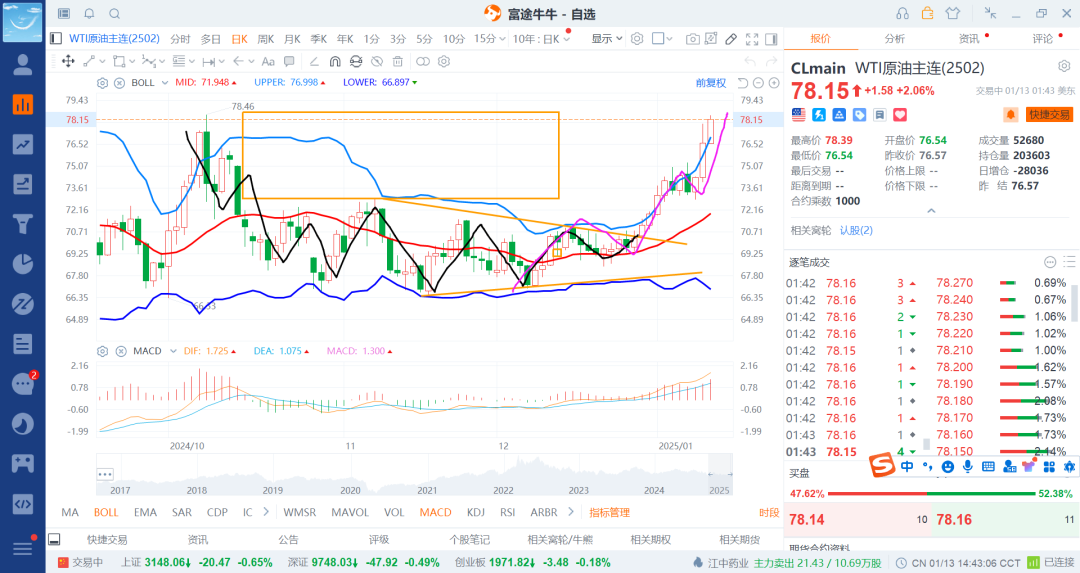Collapse the bottom panel square icon

(x=54, y=539)
